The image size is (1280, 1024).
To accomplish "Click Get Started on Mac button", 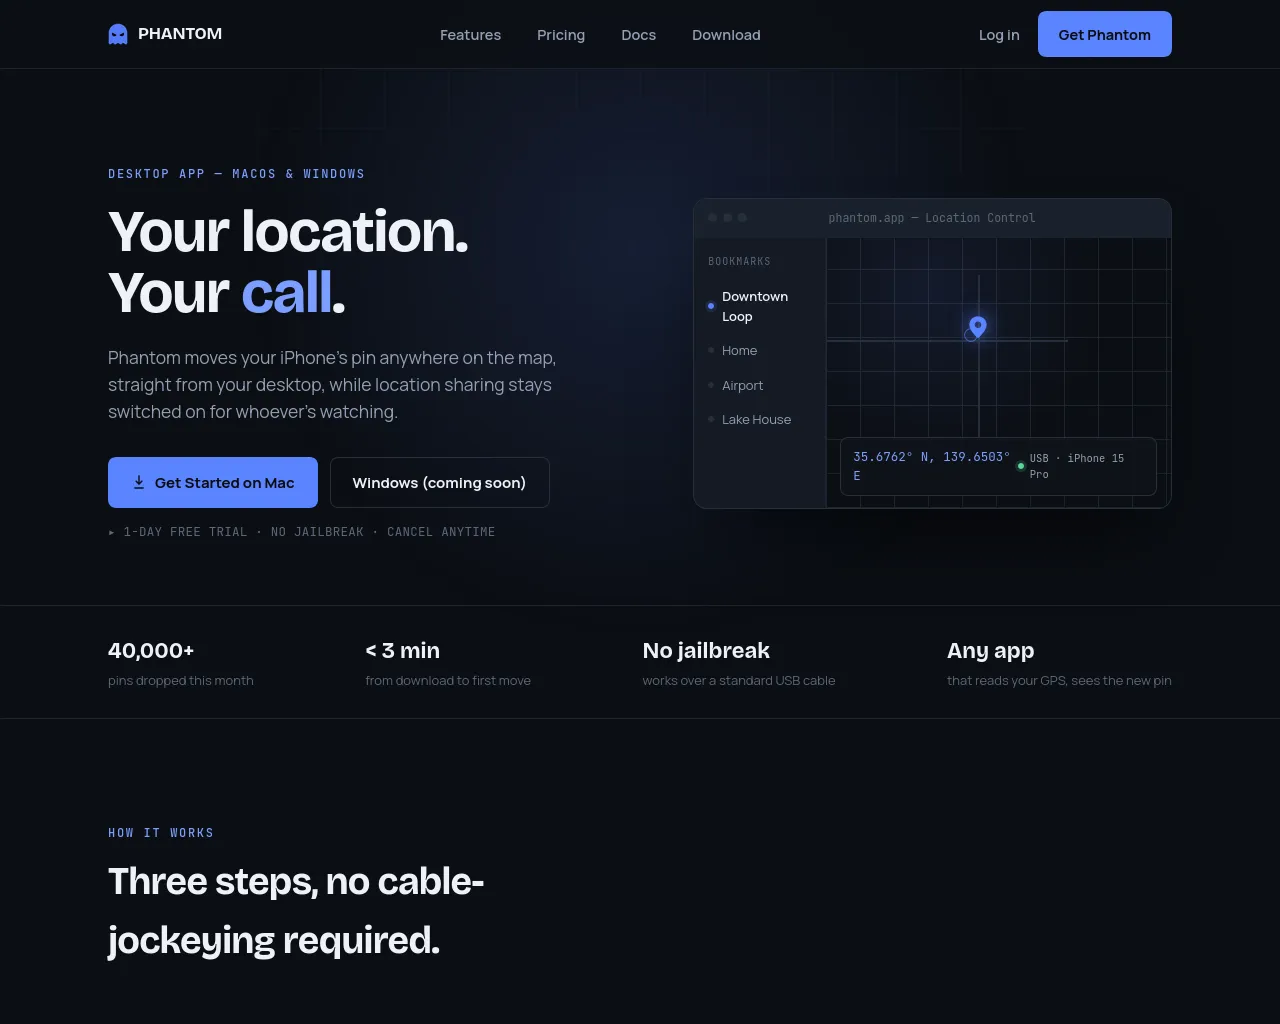I will (213, 483).
